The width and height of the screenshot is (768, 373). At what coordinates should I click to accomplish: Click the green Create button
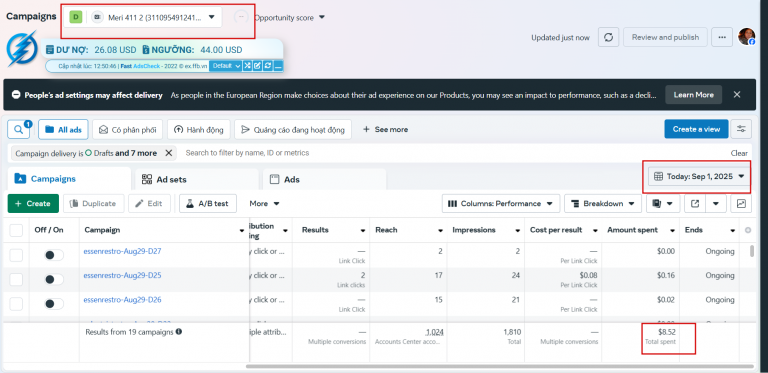(33, 204)
